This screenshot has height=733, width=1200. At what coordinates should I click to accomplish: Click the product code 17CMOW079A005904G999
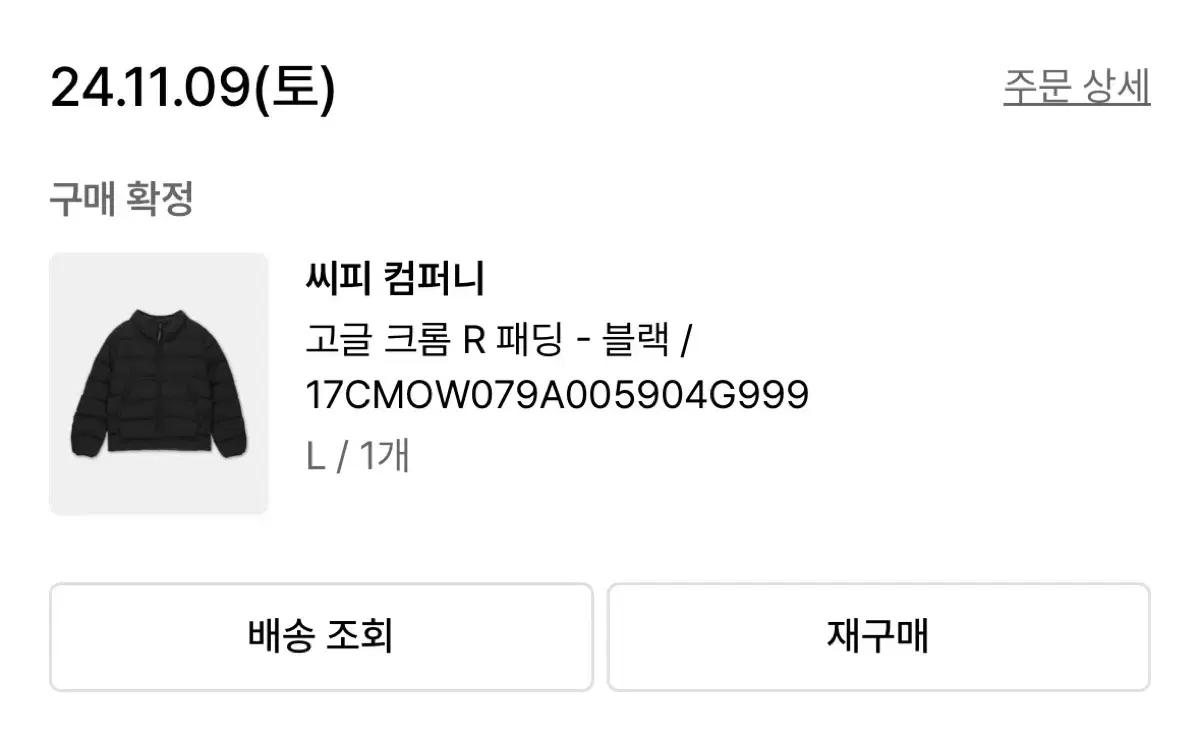coord(557,396)
